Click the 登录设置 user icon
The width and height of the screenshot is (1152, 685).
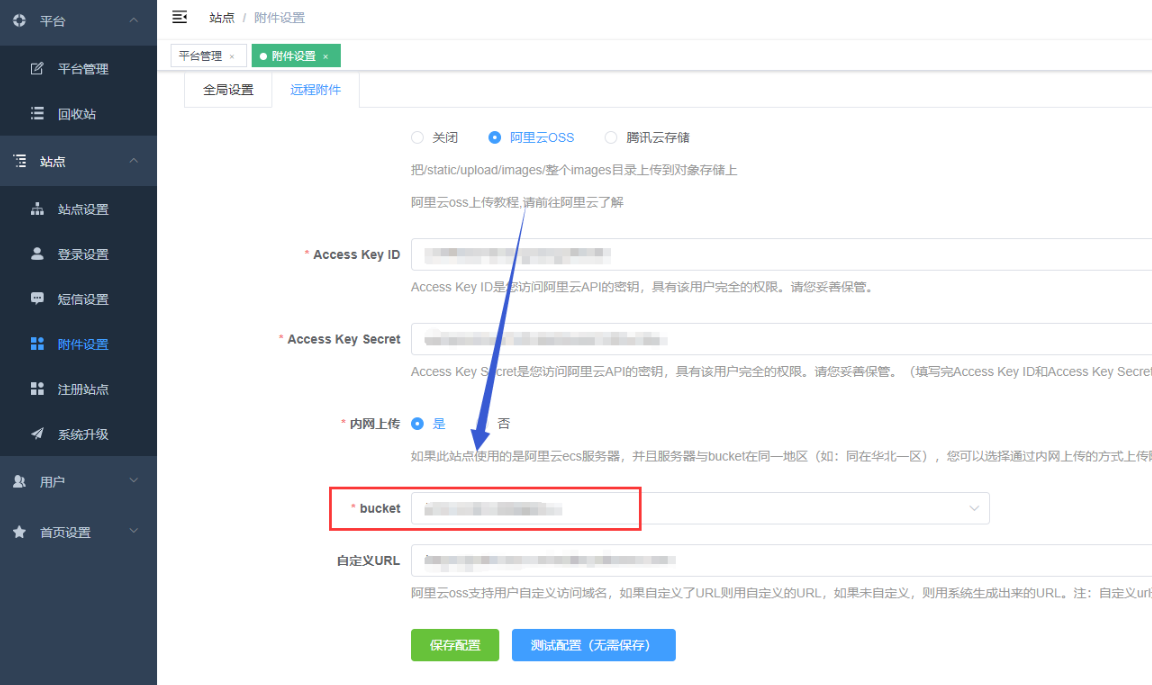click(x=38, y=254)
